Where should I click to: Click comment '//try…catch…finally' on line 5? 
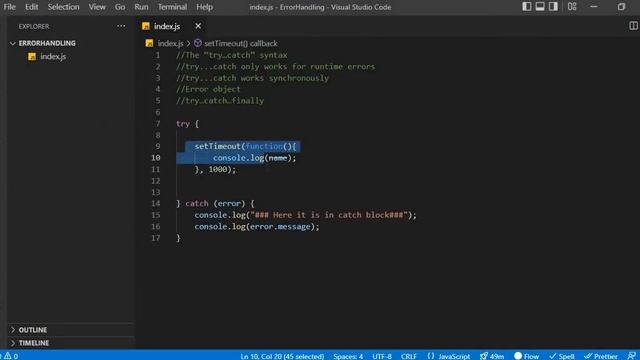(x=220, y=101)
